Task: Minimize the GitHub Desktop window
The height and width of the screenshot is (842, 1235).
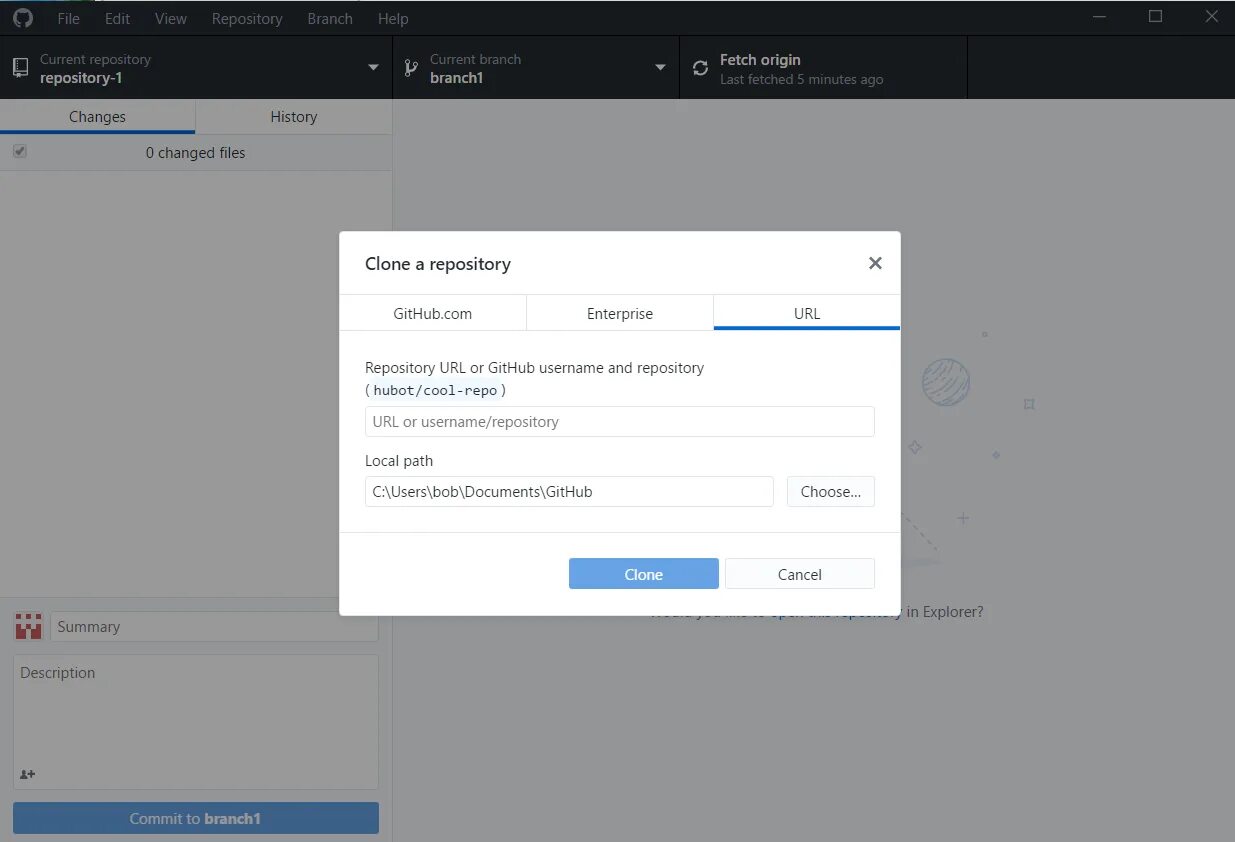Action: pyautogui.click(x=1099, y=17)
